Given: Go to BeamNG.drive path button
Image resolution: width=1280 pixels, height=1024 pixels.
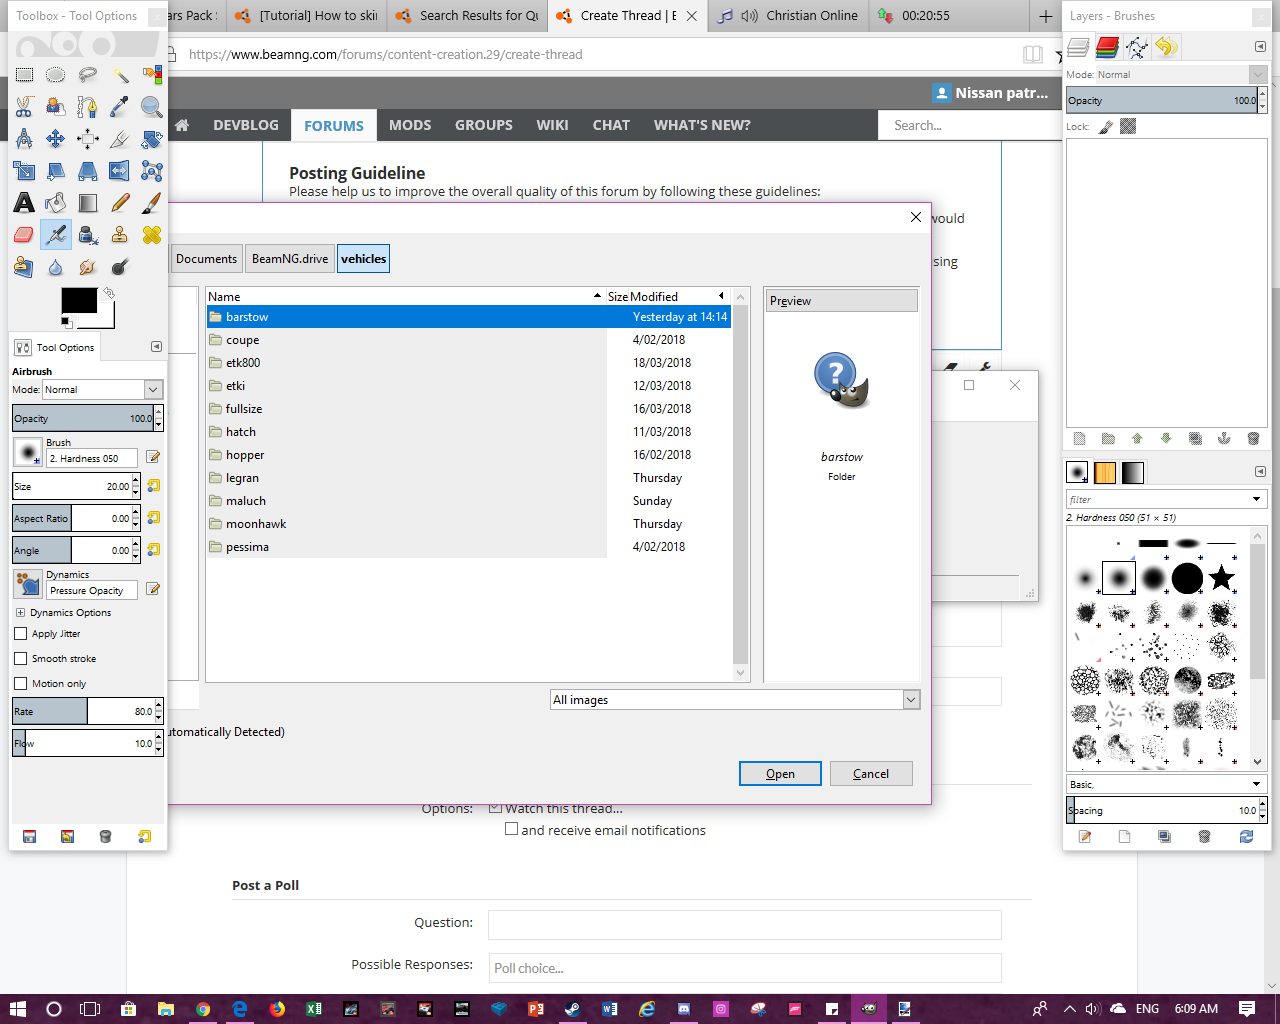Looking at the screenshot, I should click(x=290, y=259).
